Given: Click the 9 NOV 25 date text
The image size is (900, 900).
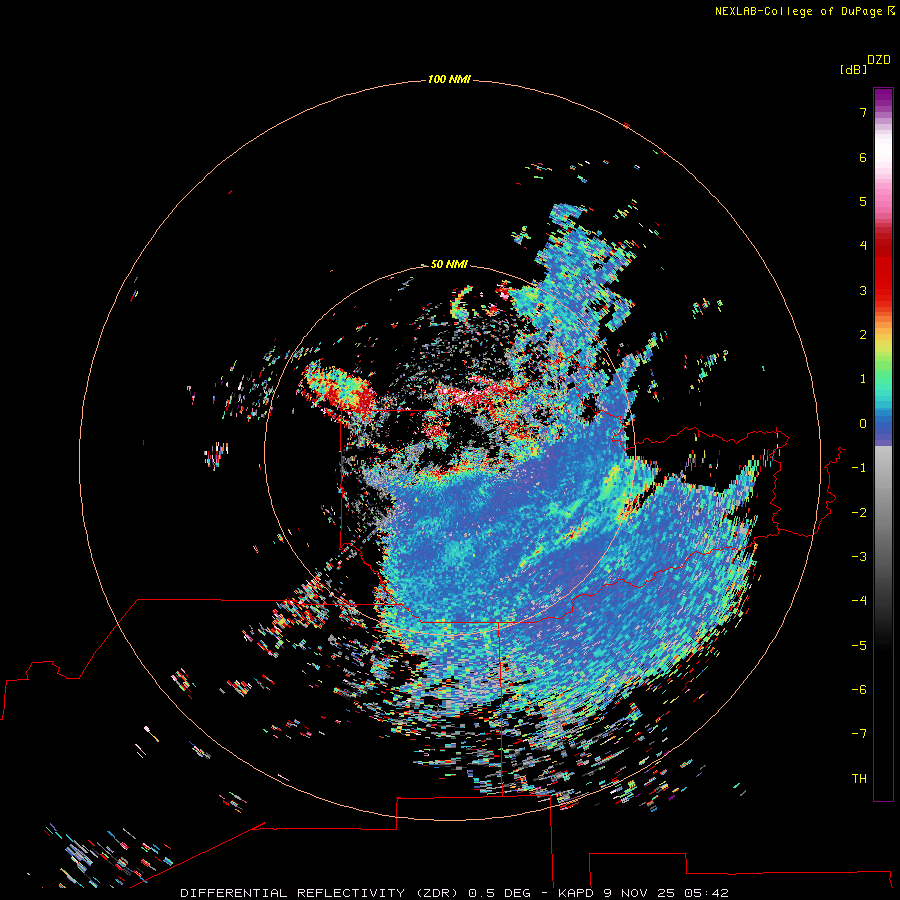Looking at the screenshot, I should [641, 893].
